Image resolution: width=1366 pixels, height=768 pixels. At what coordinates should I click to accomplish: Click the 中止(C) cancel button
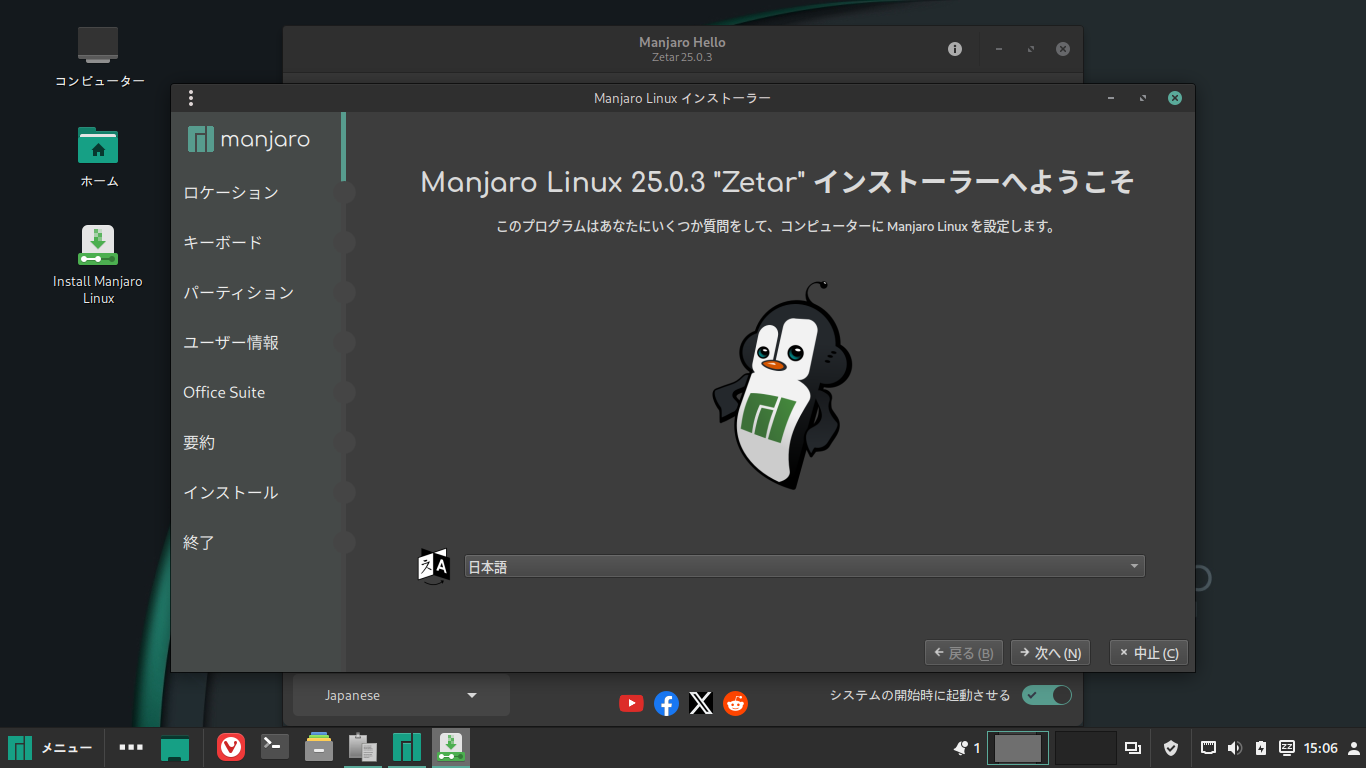(1149, 653)
